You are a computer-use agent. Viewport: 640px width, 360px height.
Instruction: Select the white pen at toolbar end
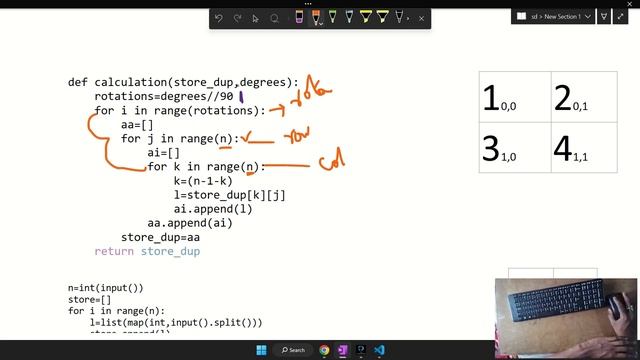click(399, 17)
